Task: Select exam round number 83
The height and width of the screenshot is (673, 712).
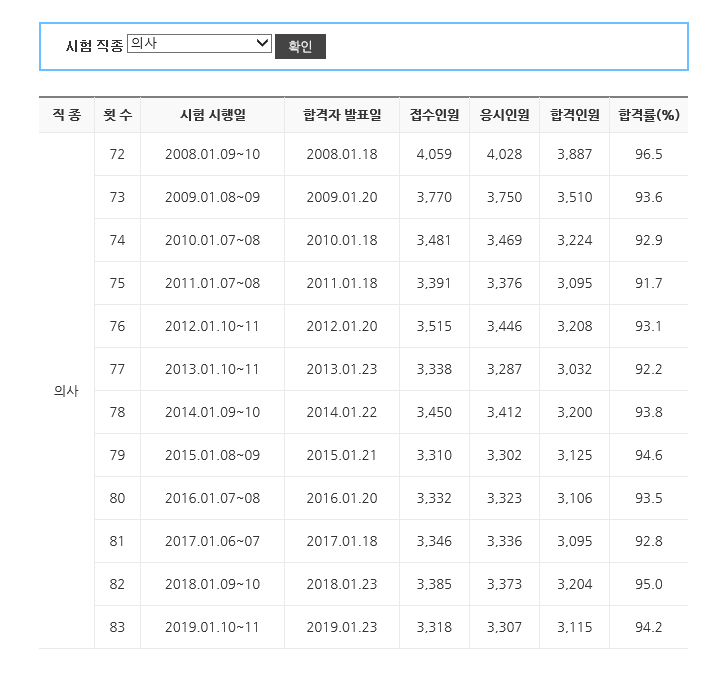Action: 117,627
